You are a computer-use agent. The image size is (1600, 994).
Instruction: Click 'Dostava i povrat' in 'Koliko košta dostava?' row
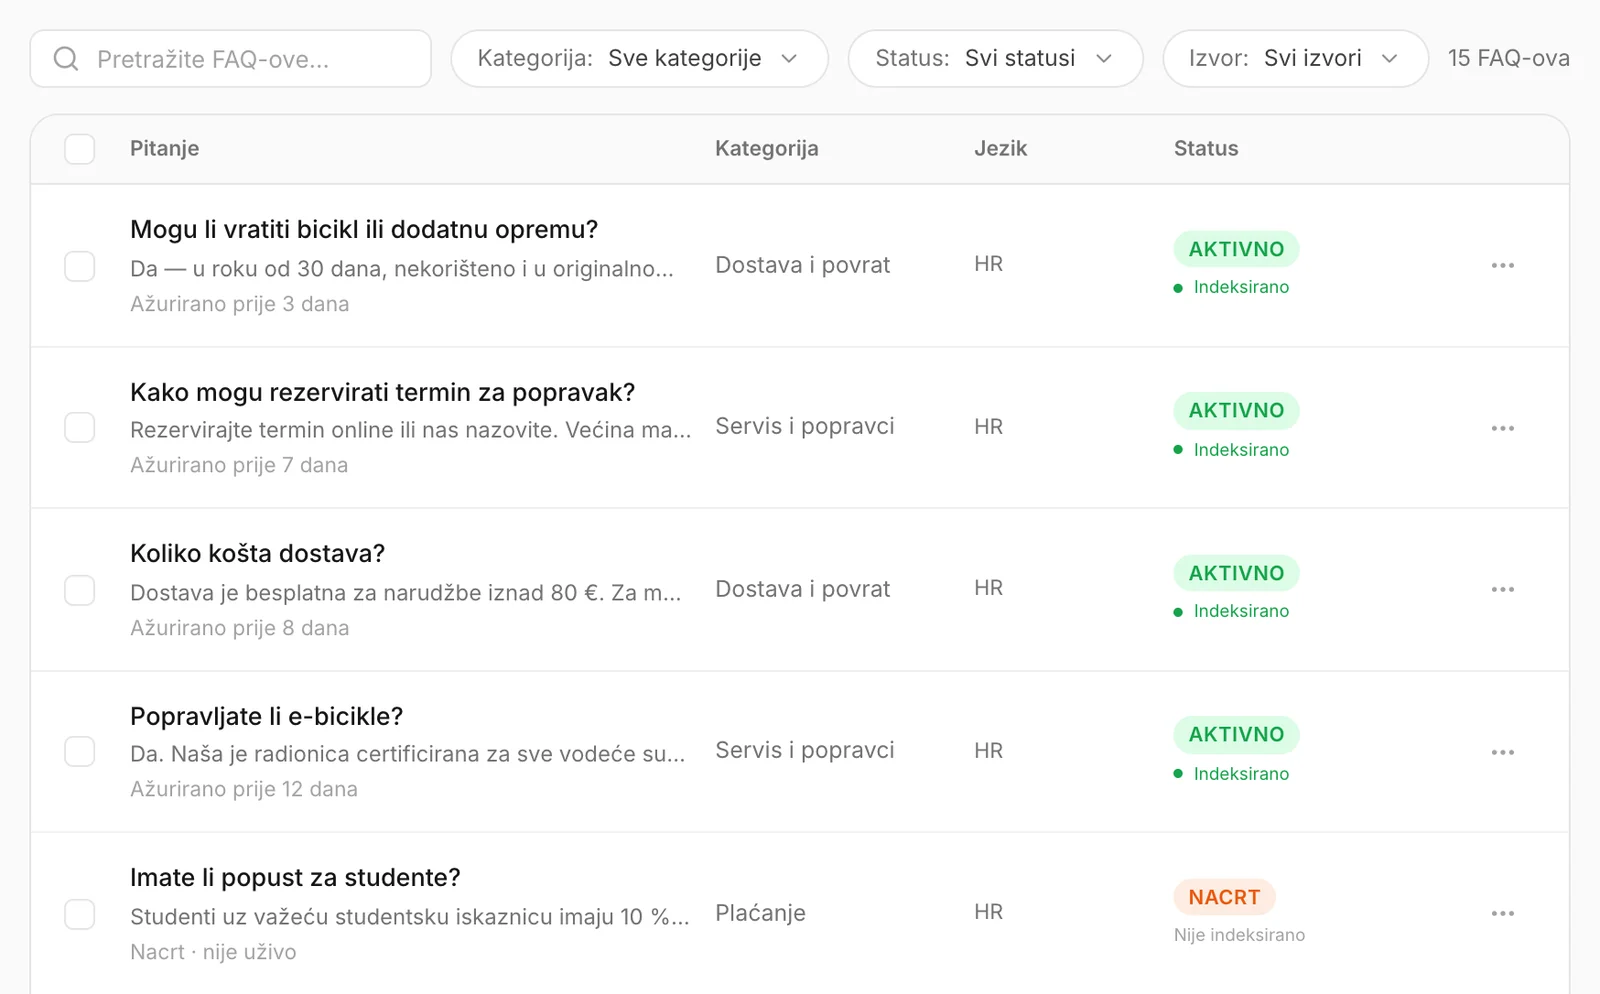802,589
